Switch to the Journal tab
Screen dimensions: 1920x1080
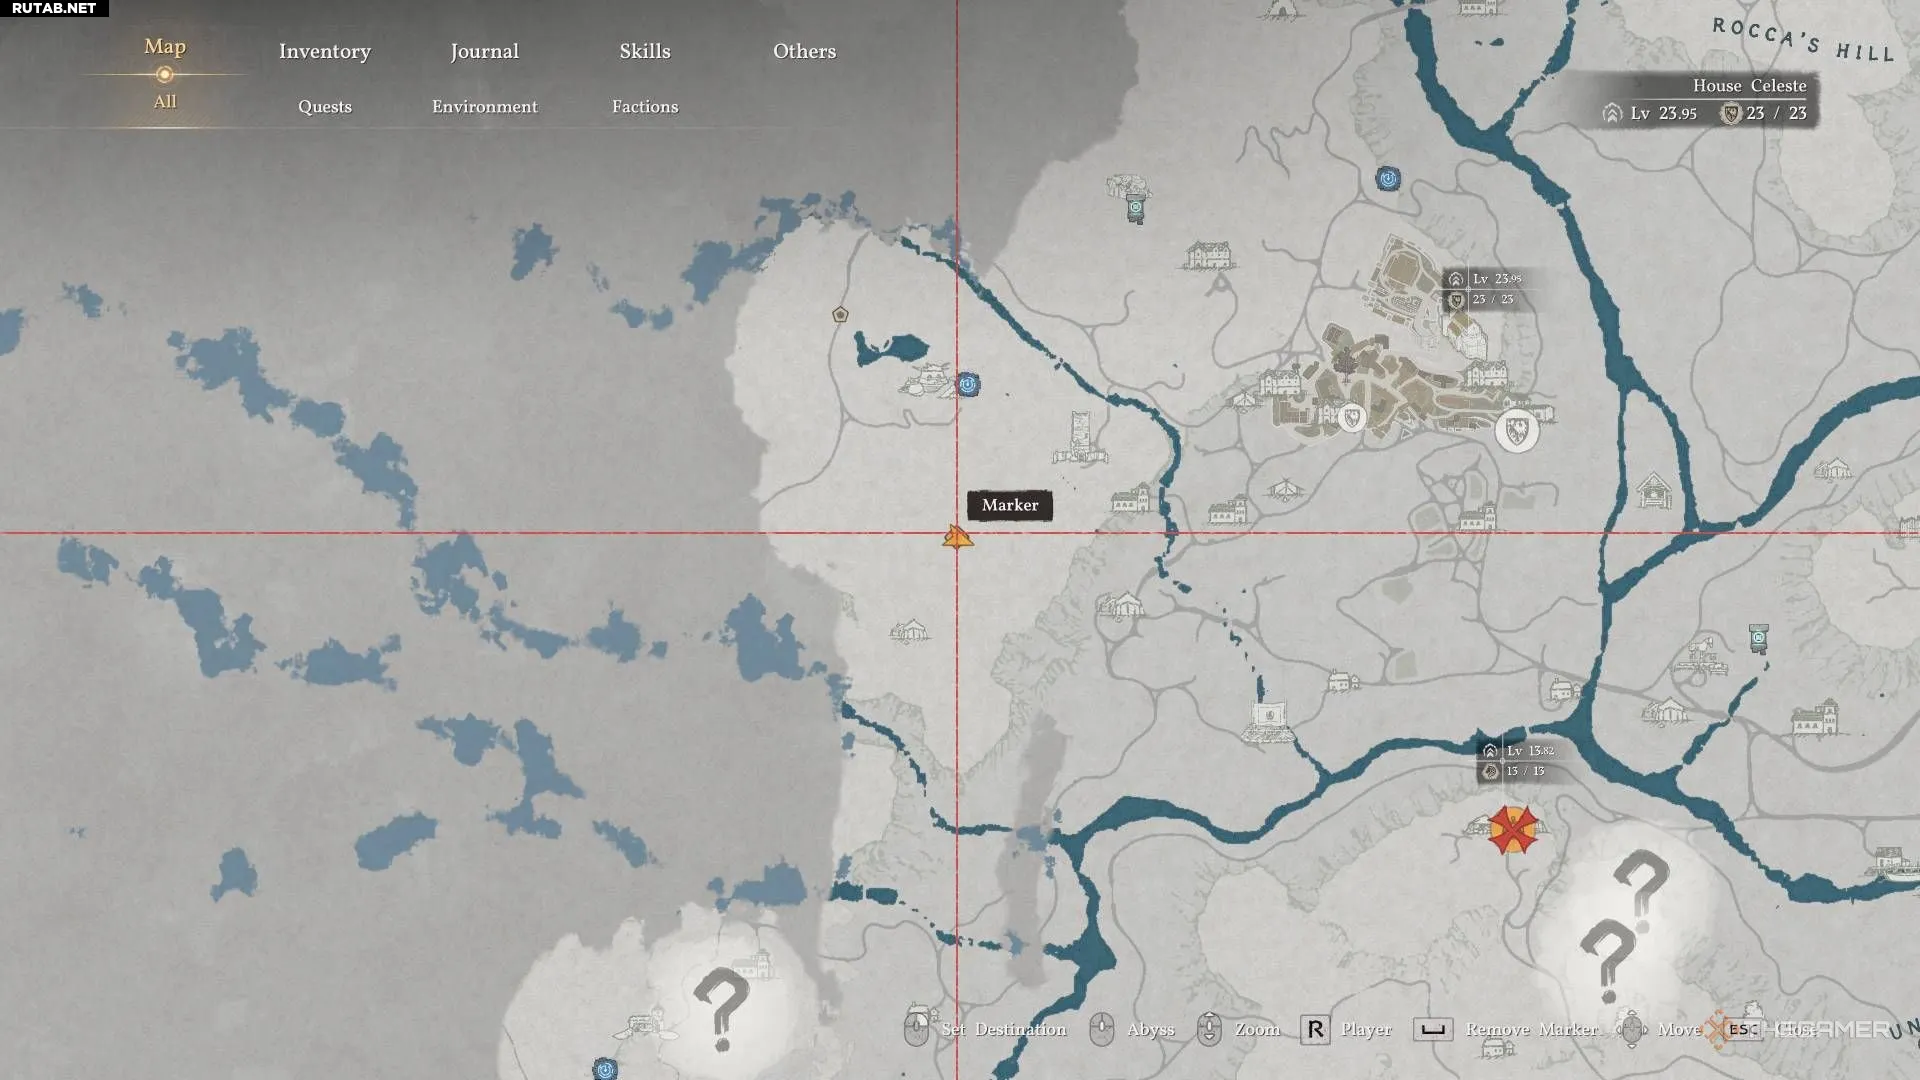484,51
